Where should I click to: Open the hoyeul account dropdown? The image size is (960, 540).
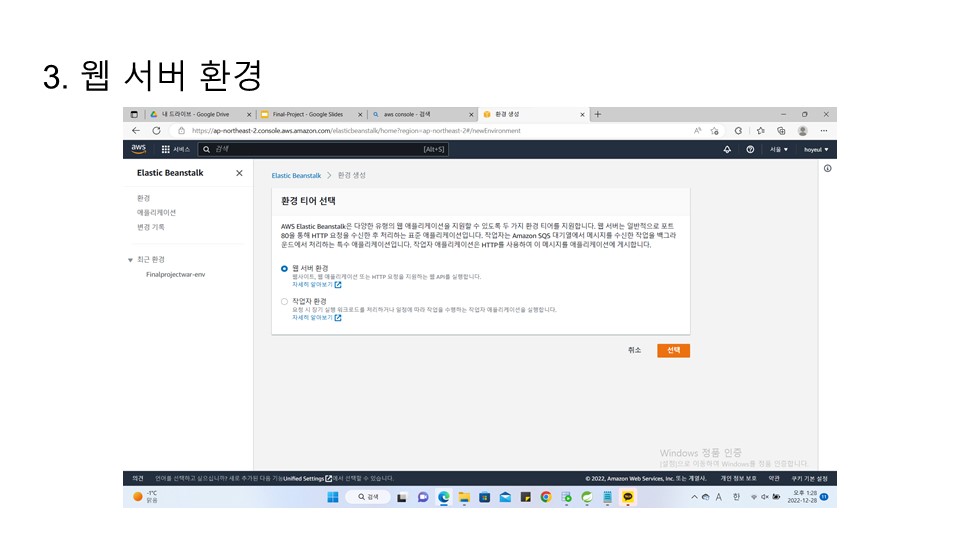816,149
